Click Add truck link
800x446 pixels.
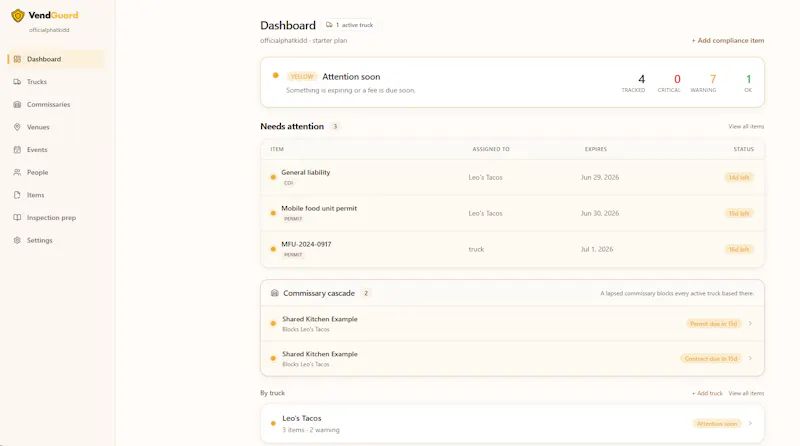[x=707, y=393]
